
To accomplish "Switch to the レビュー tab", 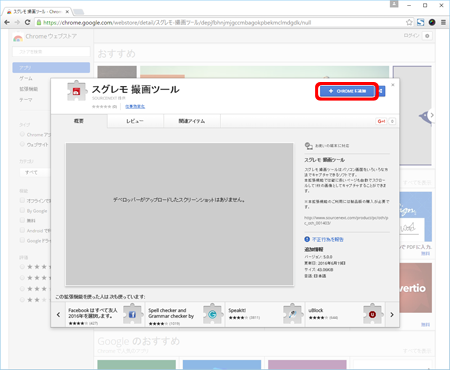I will pyautogui.click(x=135, y=121).
